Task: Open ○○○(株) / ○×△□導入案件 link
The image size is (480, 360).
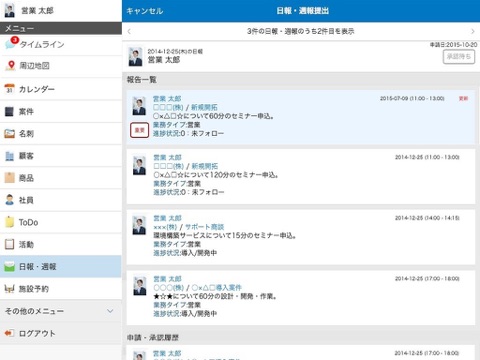Action: click(x=197, y=288)
